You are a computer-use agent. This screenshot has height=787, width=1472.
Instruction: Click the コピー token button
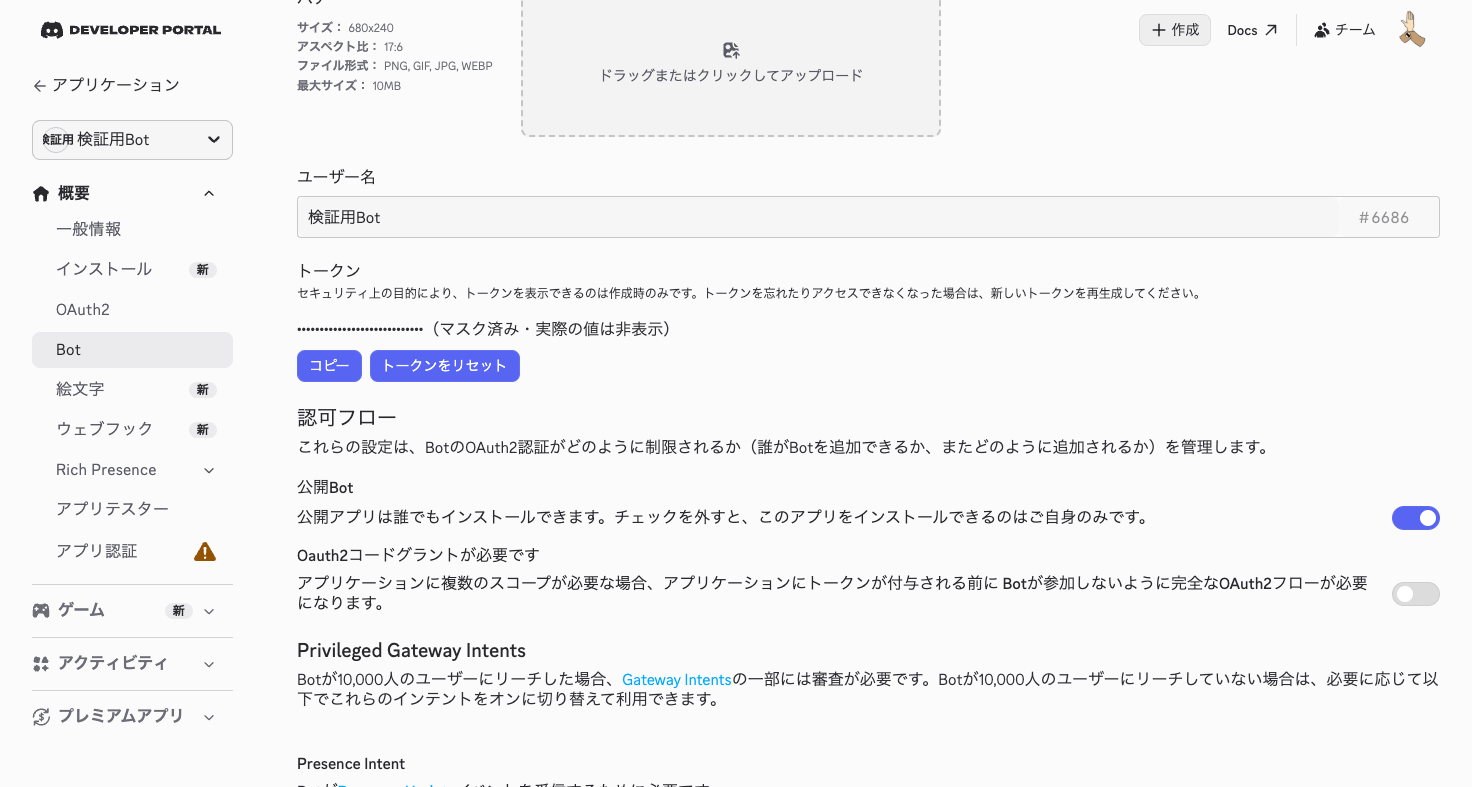(329, 366)
